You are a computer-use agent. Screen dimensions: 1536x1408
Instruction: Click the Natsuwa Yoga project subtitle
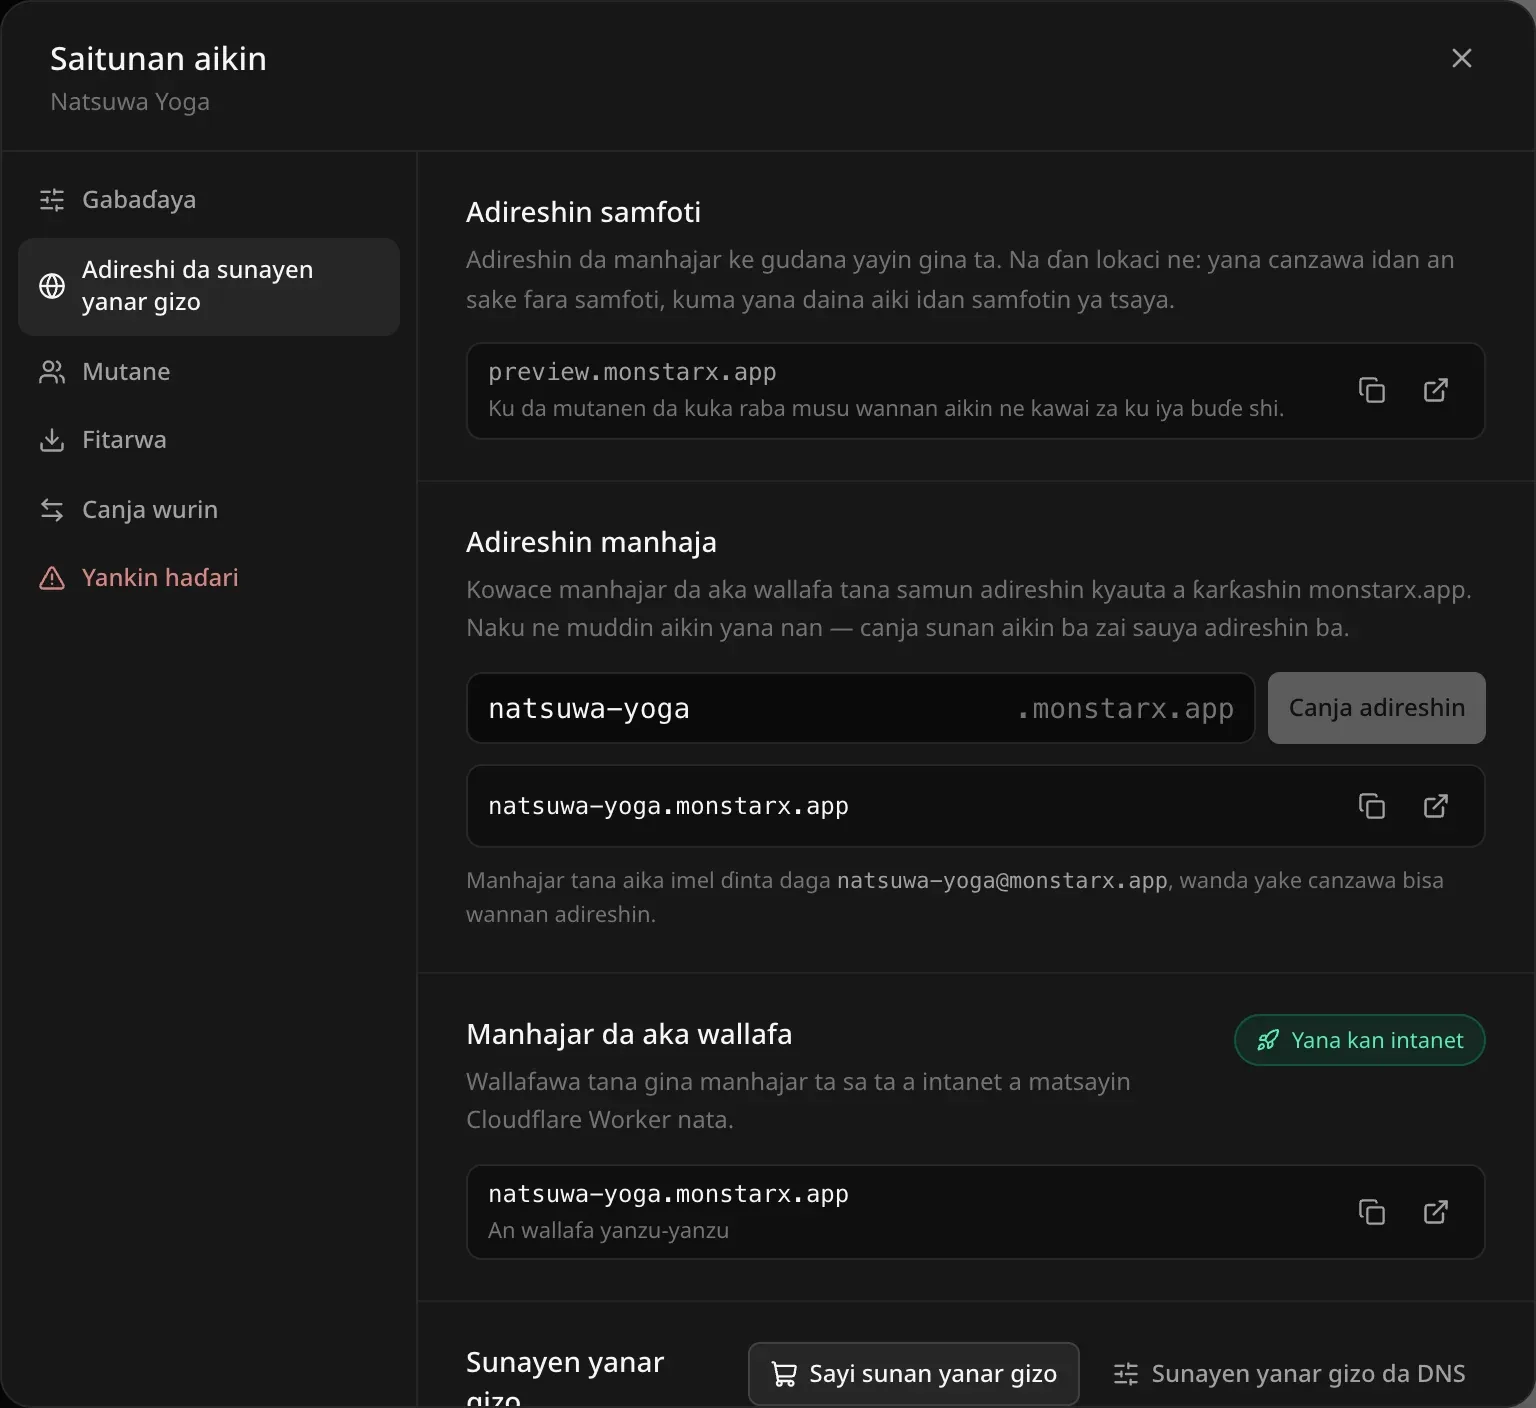pos(130,102)
